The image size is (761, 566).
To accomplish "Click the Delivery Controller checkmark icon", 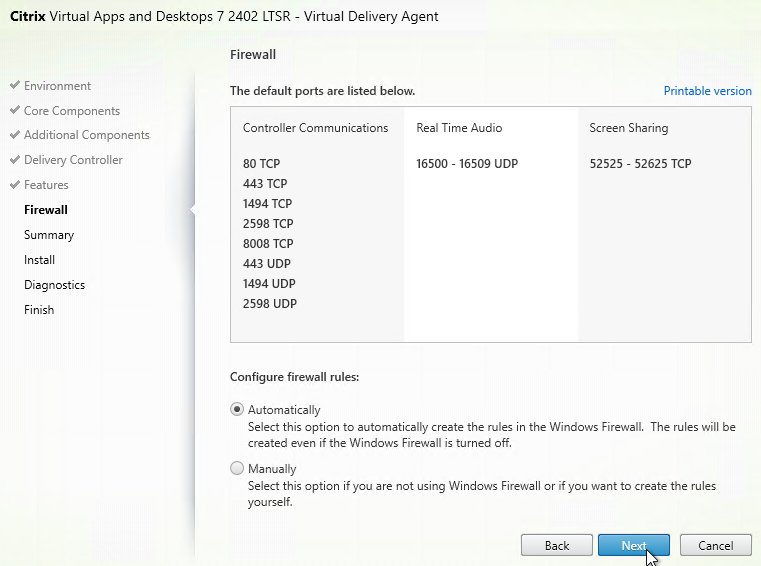I will (15, 159).
